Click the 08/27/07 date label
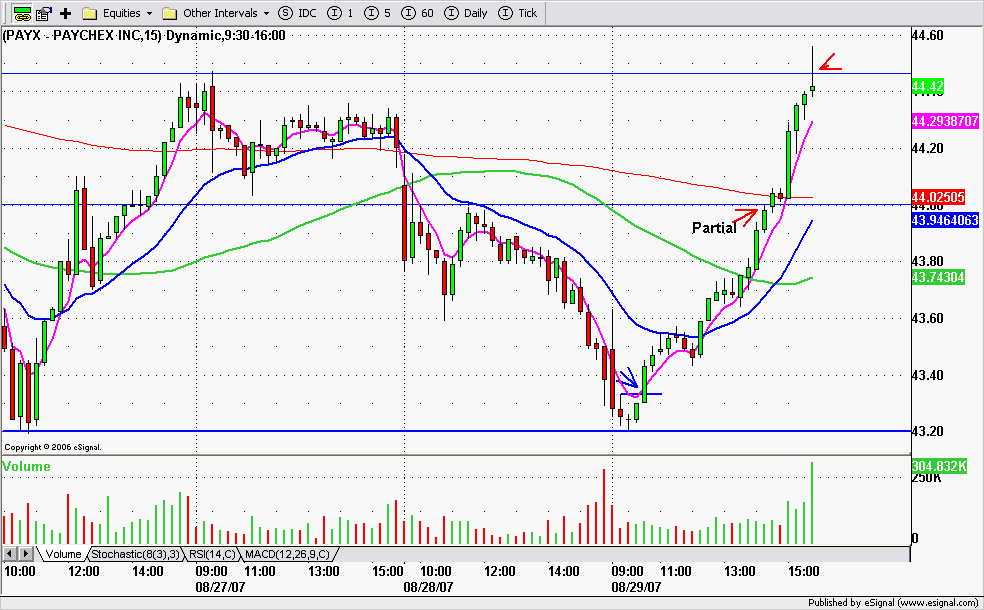Screen dimensions: 984x610 pos(220,587)
